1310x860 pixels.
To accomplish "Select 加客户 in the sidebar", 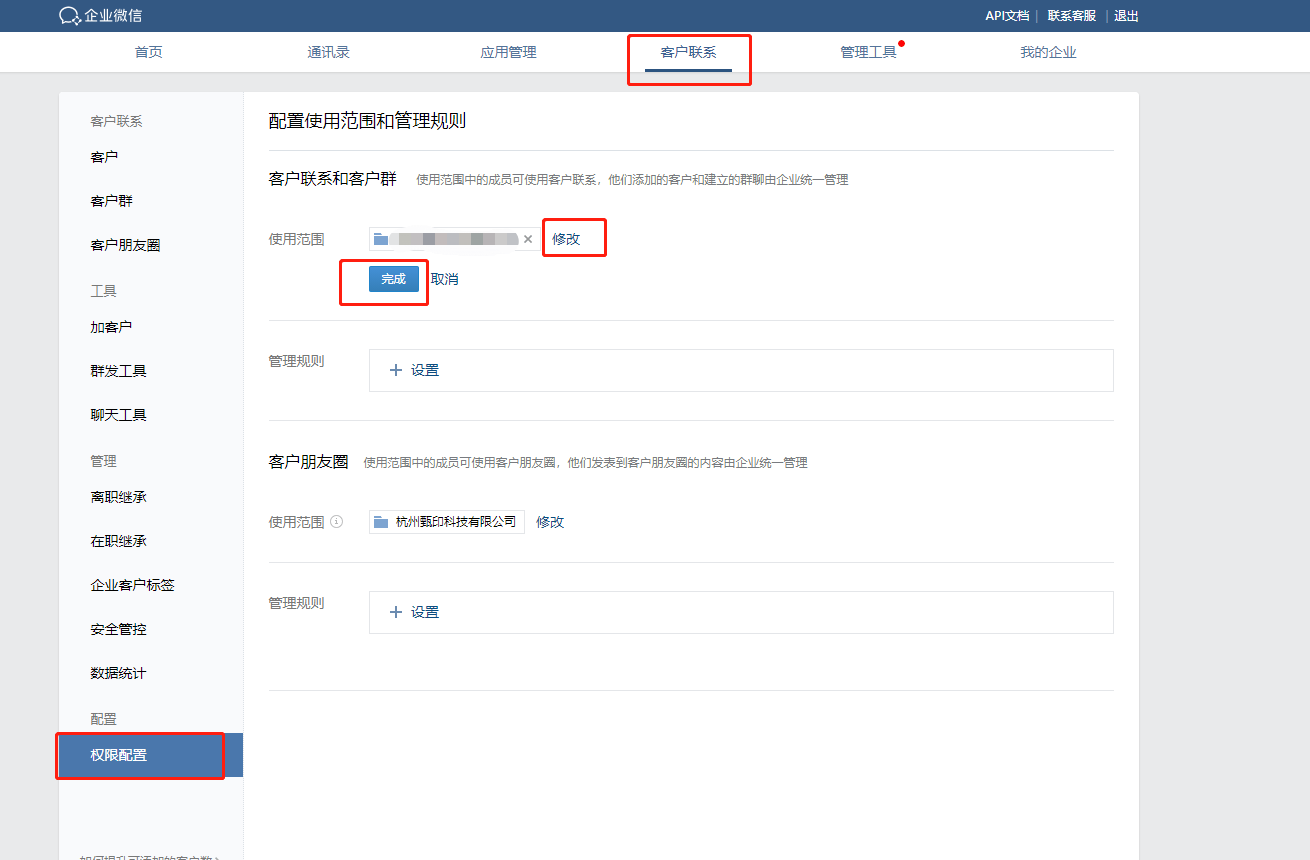I will 111,327.
